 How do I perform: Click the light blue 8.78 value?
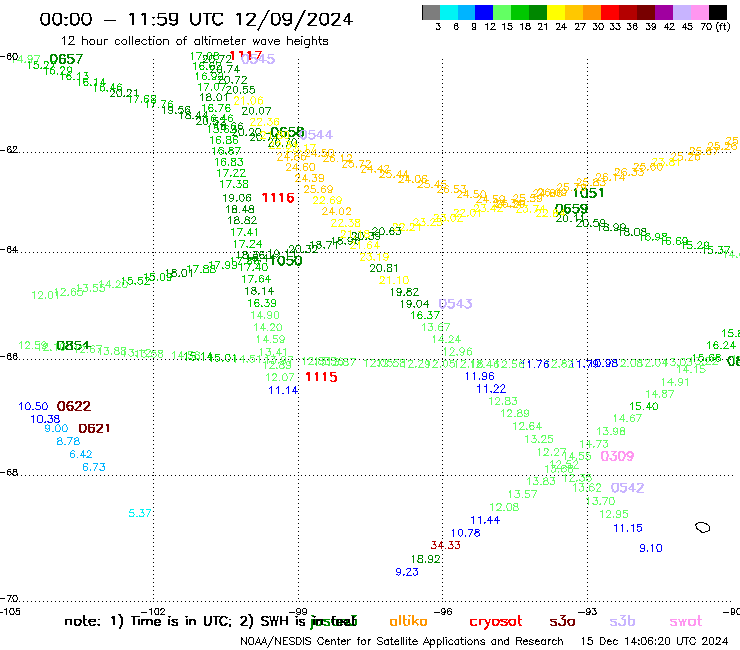(x=68, y=441)
